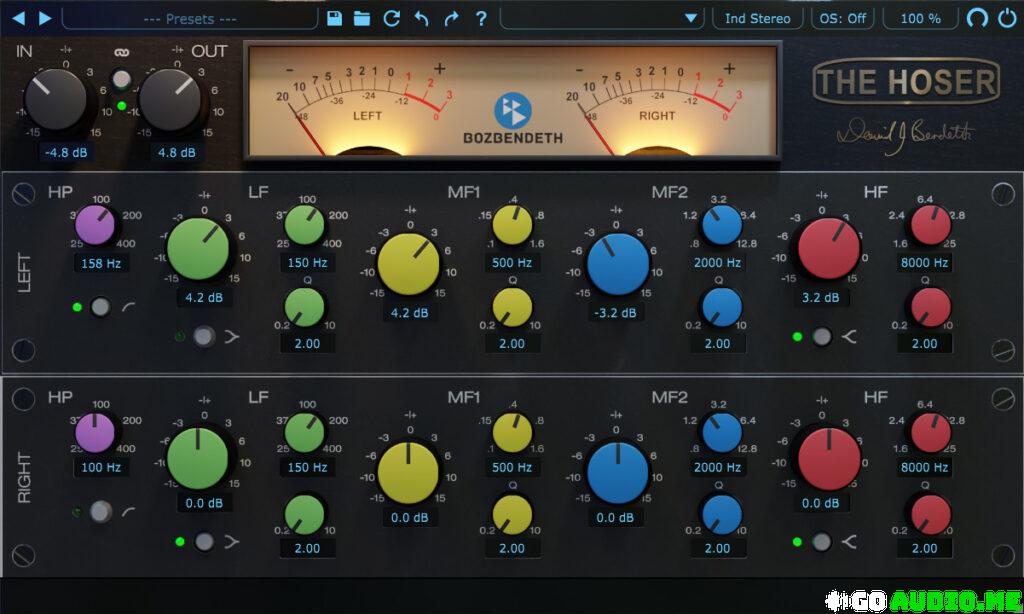Toggle the plugin power bypass button

[x=1007, y=18]
